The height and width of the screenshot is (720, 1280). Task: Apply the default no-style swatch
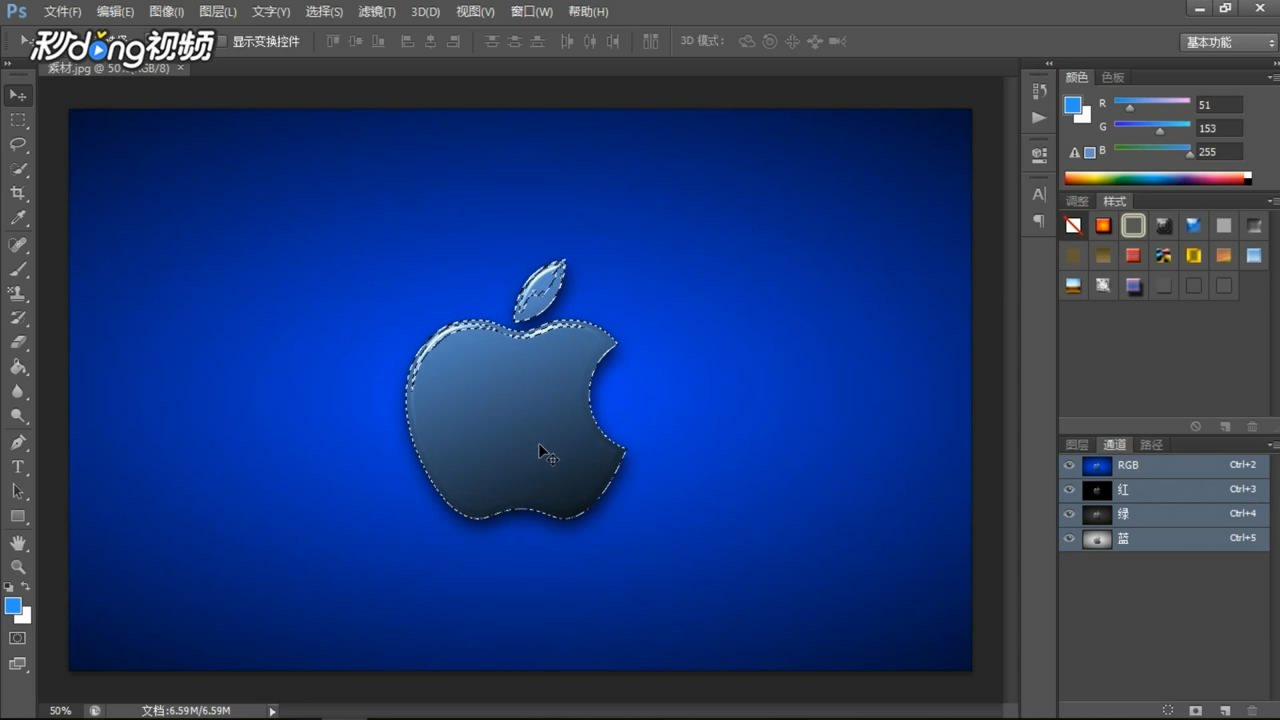[x=1073, y=226]
